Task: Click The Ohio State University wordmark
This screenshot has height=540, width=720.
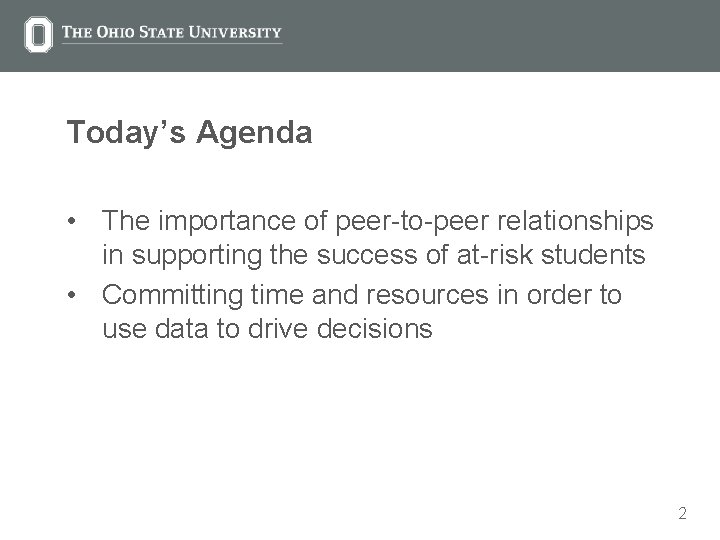Action: click(x=171, y=32)
